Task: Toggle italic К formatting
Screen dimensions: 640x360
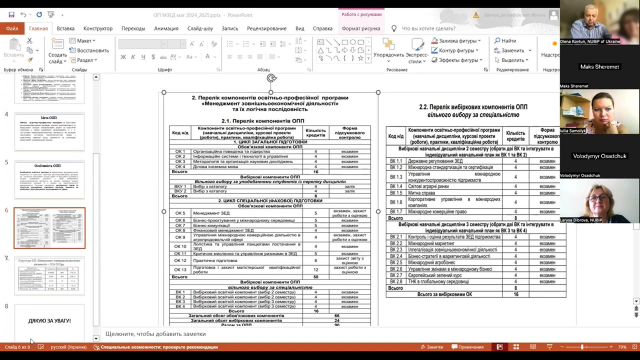Action: tap(133, 57)
